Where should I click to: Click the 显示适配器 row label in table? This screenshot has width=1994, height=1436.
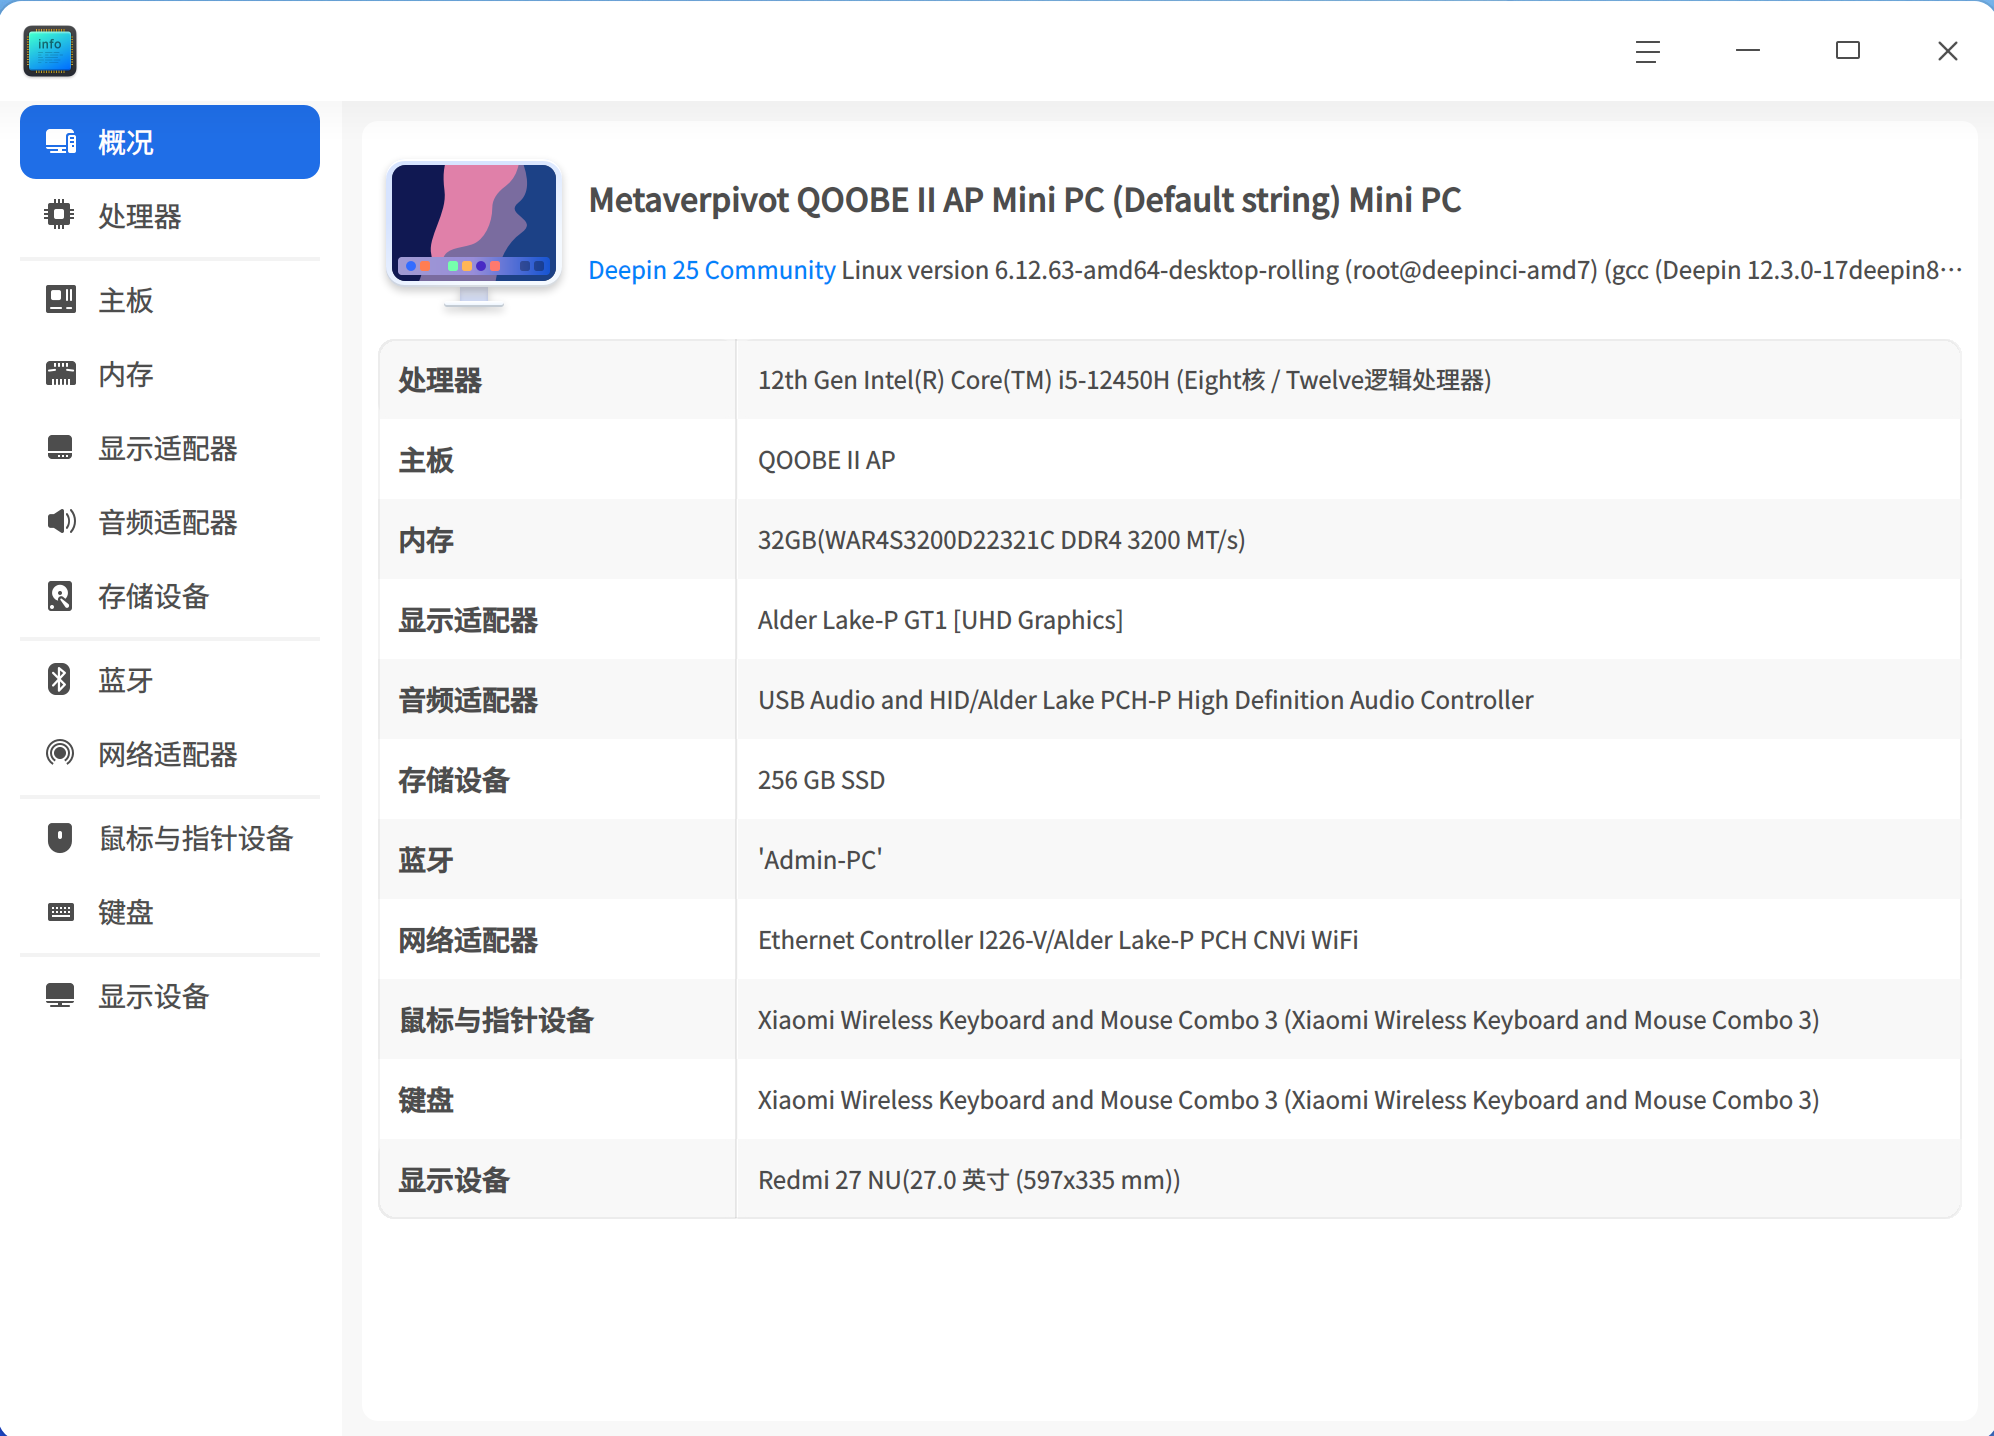tap(468, 620)
